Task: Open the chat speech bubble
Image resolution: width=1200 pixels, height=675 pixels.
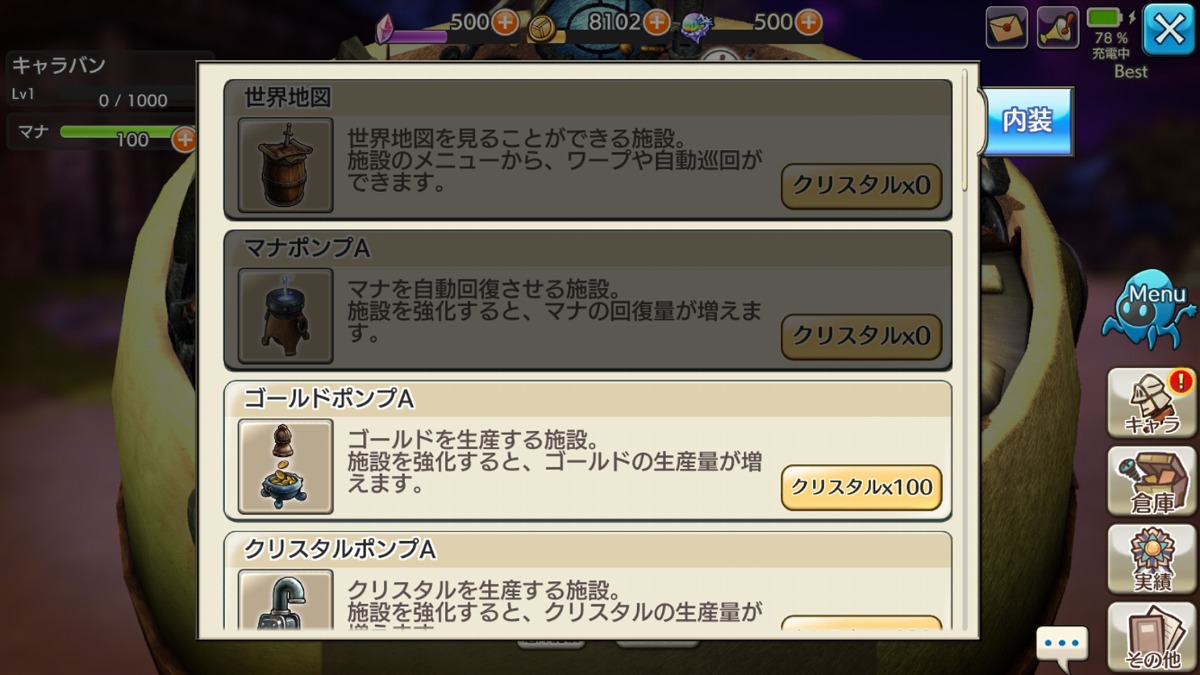Action: (x=1061, y=644)
